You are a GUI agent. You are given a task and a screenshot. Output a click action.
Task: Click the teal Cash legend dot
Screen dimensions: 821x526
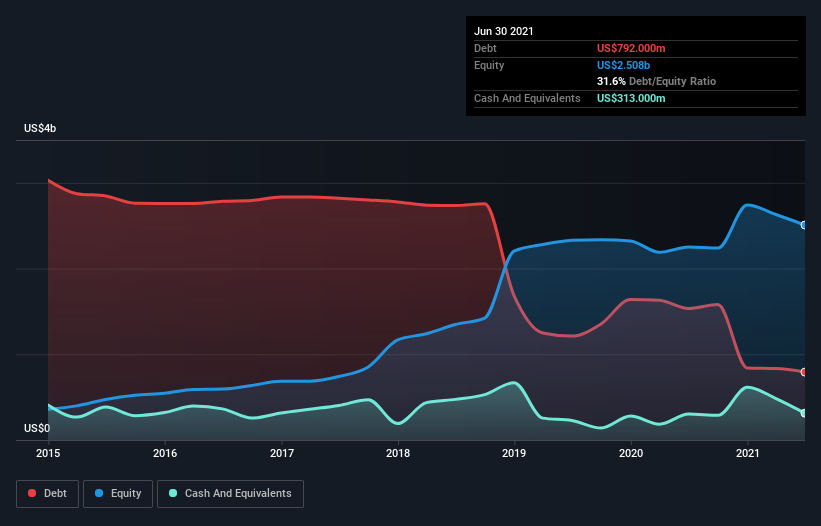173,493
